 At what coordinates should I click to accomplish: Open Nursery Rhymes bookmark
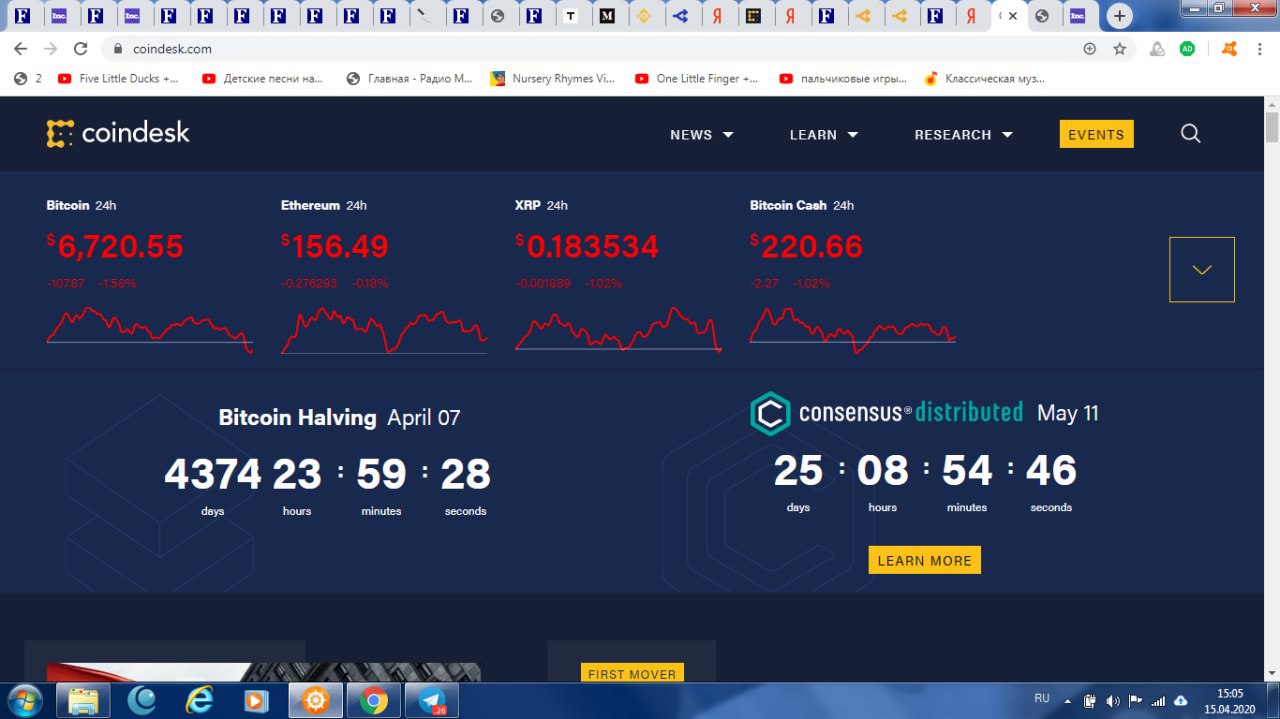click(x=553, y=78)
